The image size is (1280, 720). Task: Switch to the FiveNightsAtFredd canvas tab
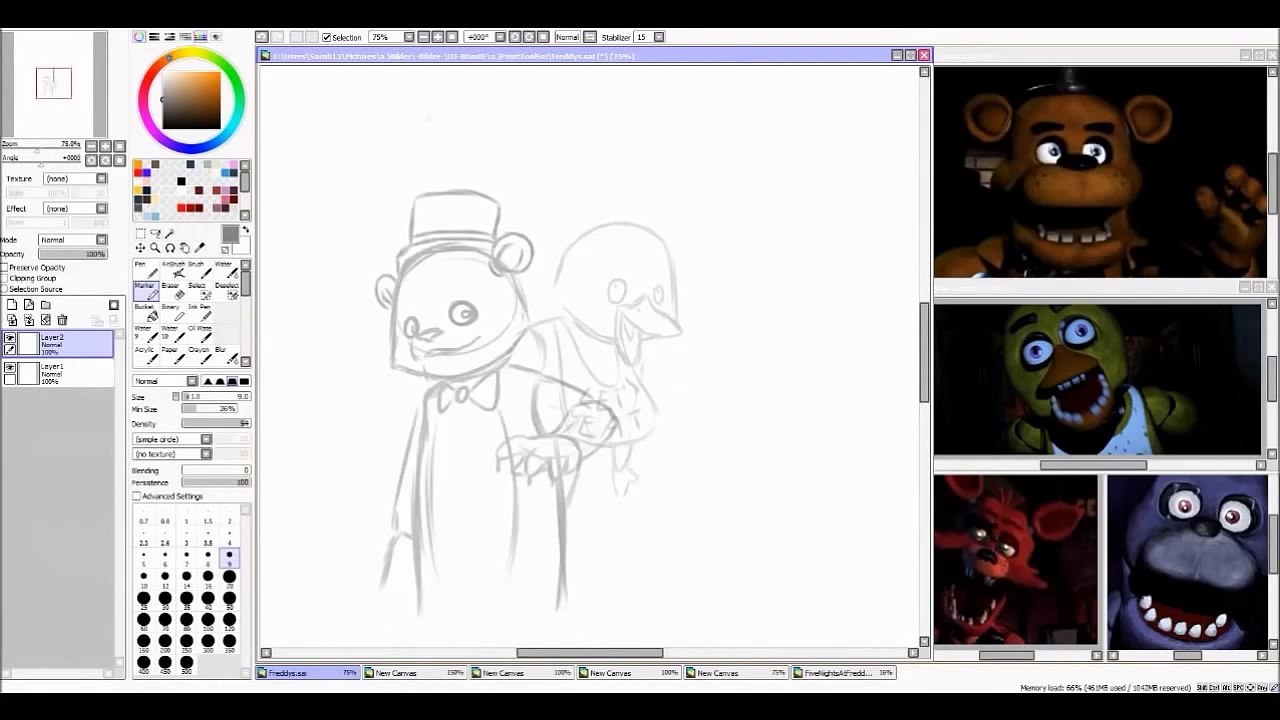coord(843,673)
